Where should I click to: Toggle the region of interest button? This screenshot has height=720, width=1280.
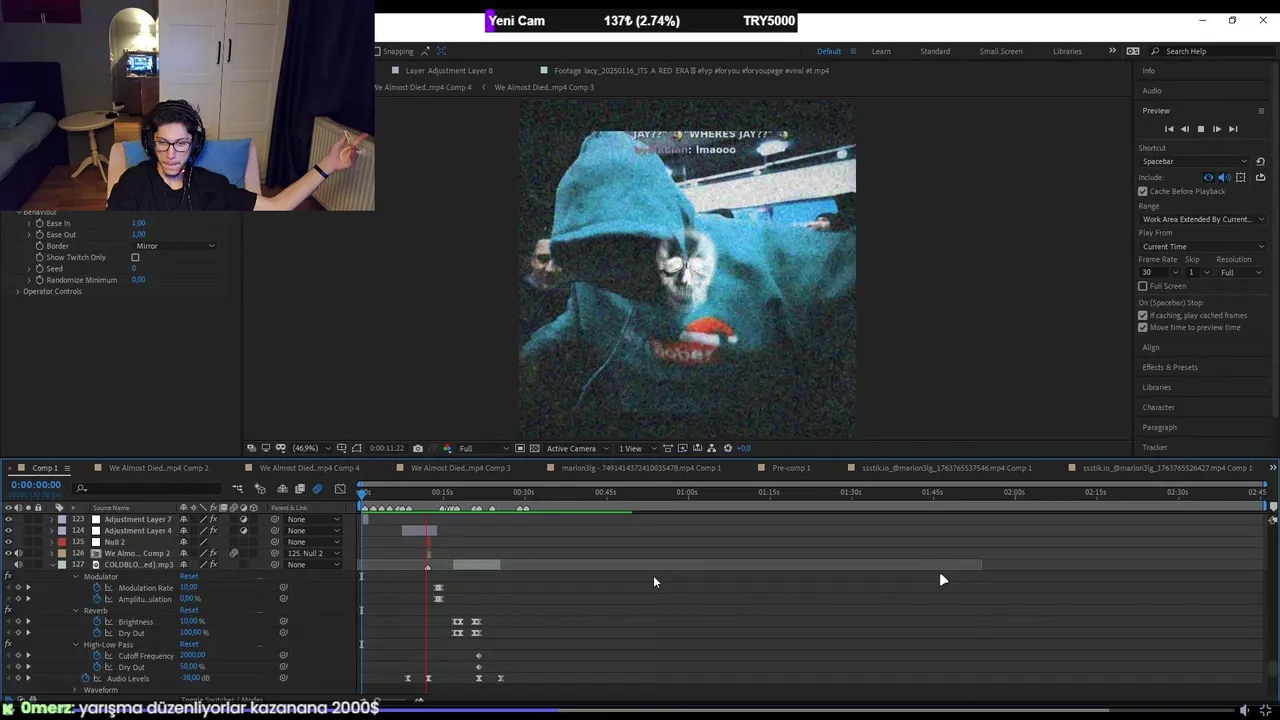coord(519,448)
